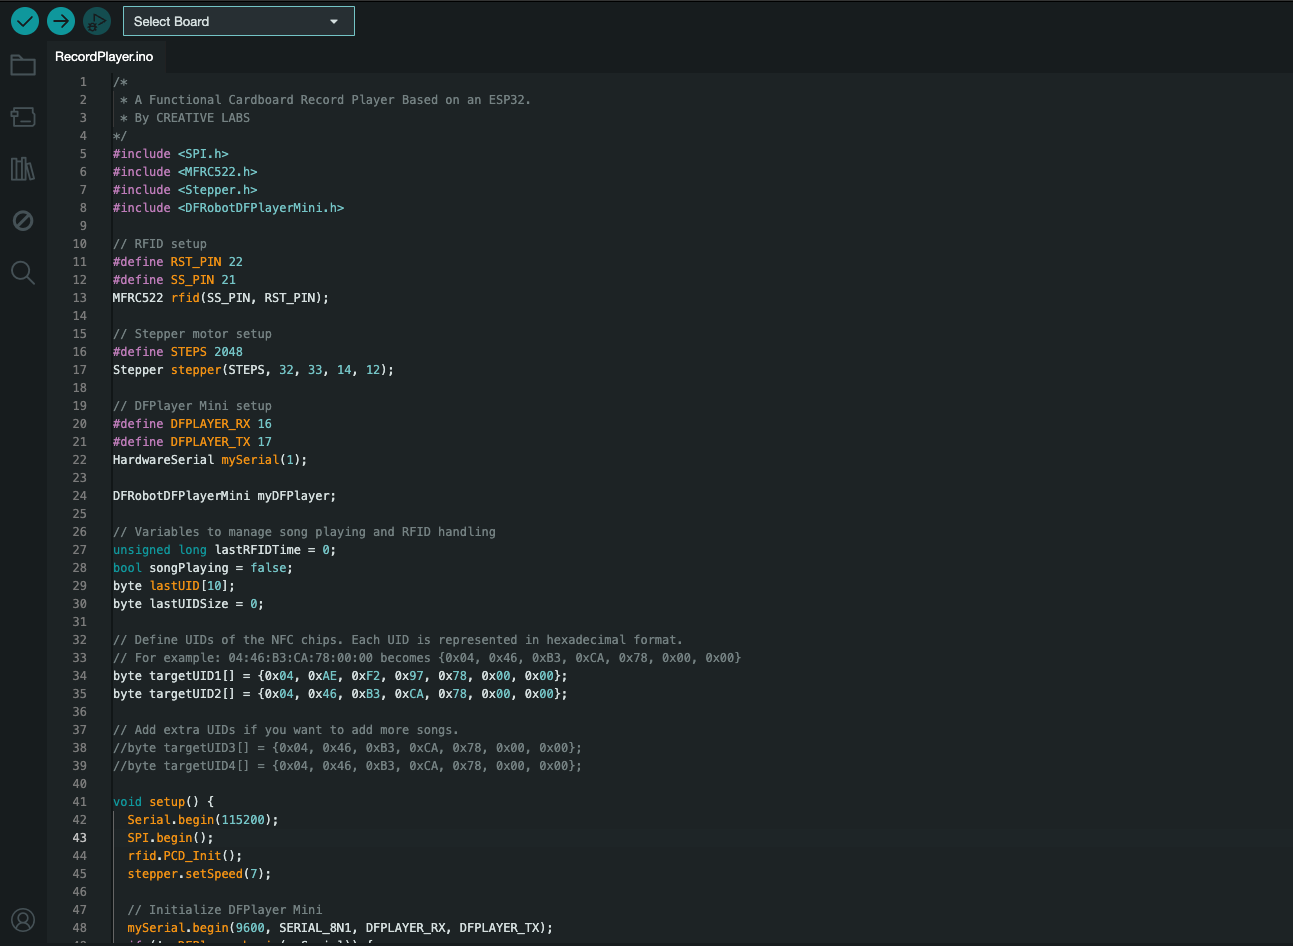The width and height of the screenshot is (1293, 946).
Task: Click the 'mySerial.begin(9600...' line
Action: tap(340, 928)
